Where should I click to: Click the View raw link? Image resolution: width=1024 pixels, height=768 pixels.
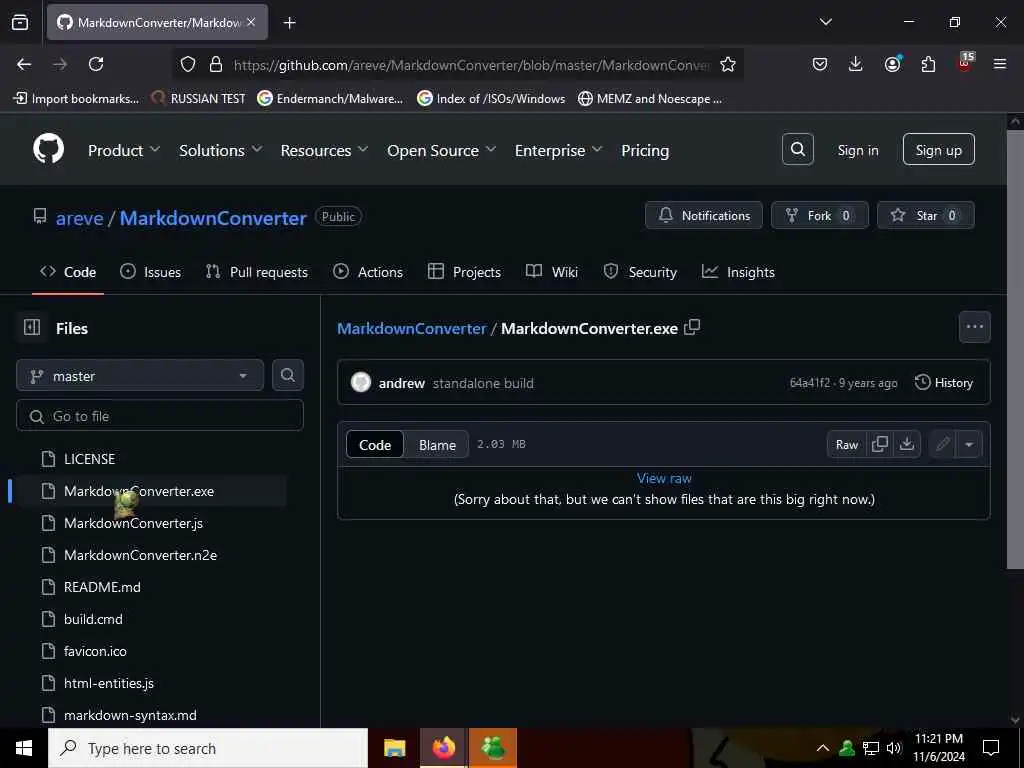point(664,478)
